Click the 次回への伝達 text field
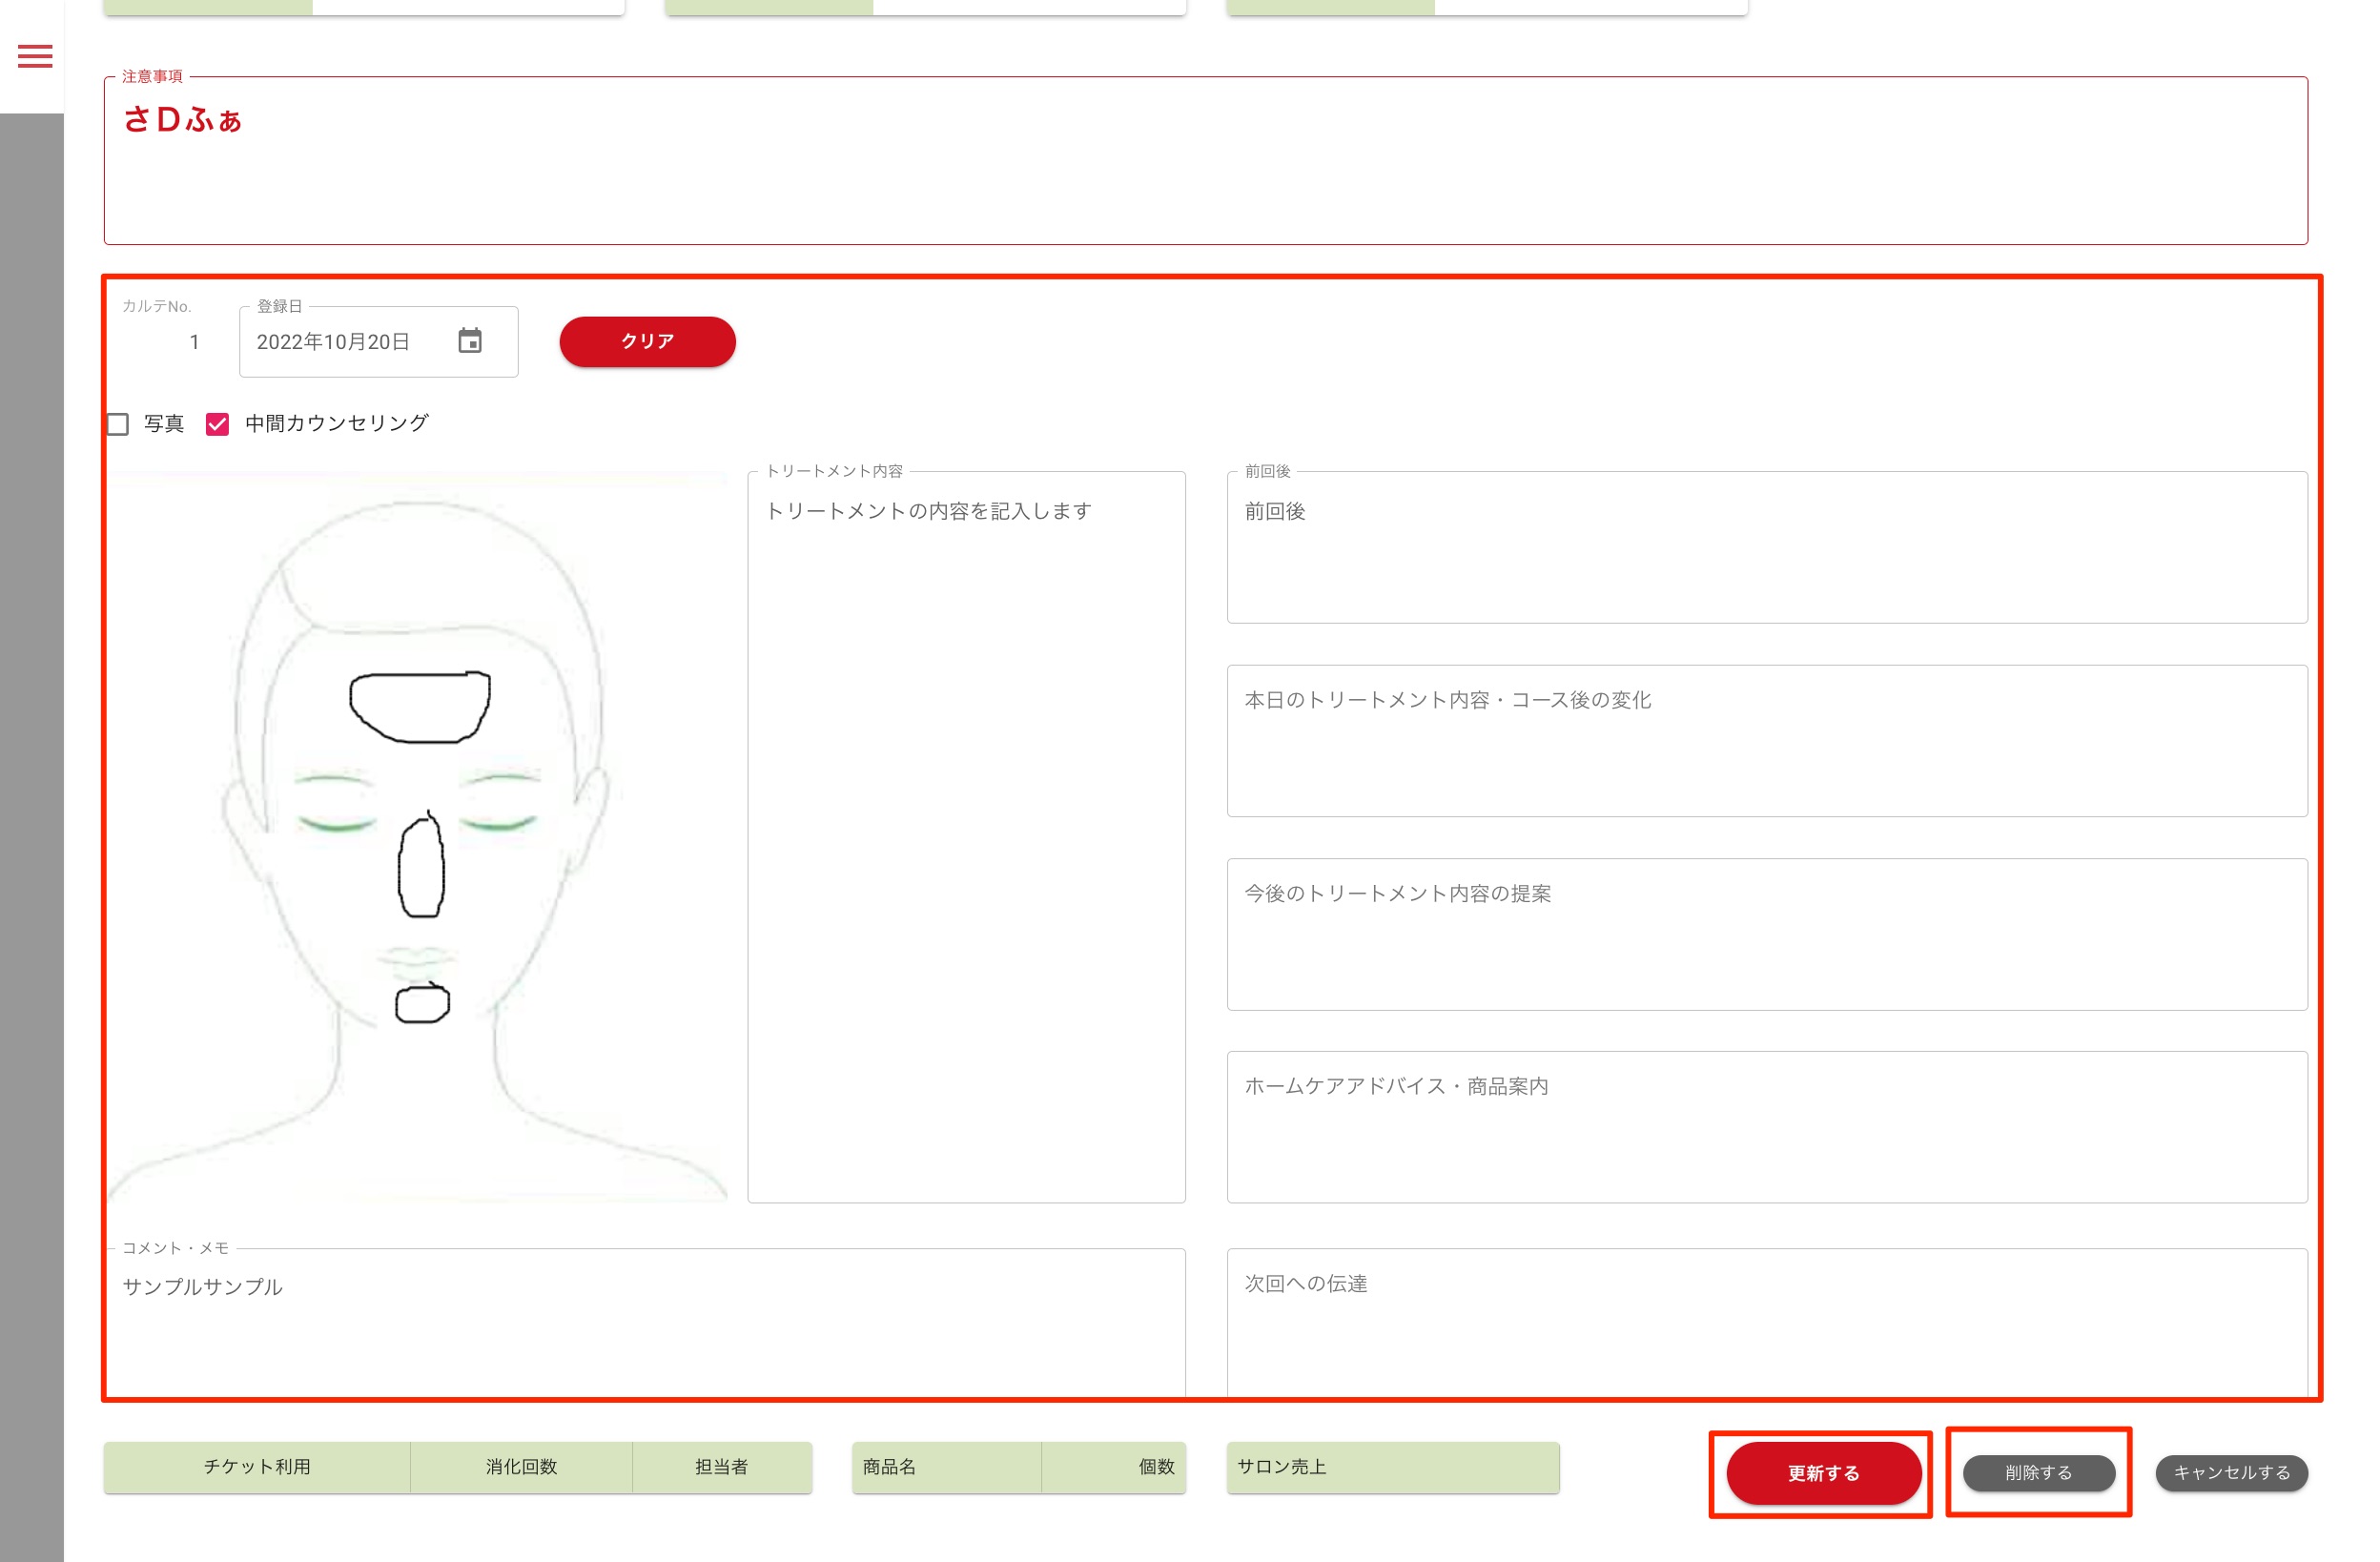This screenshot has width=2380, height=1562. (x=1766, y=1322)
